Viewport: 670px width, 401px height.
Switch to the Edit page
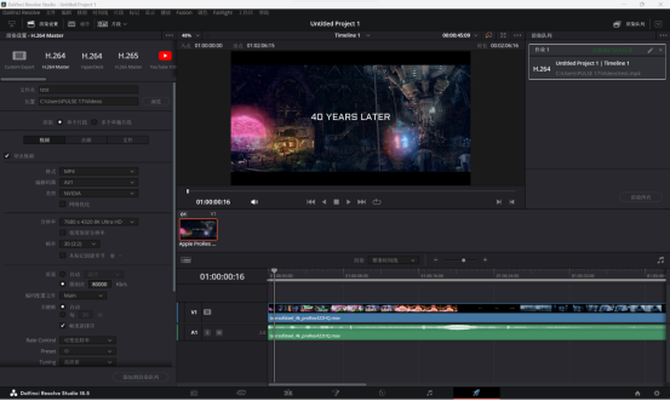click(288, 393)
